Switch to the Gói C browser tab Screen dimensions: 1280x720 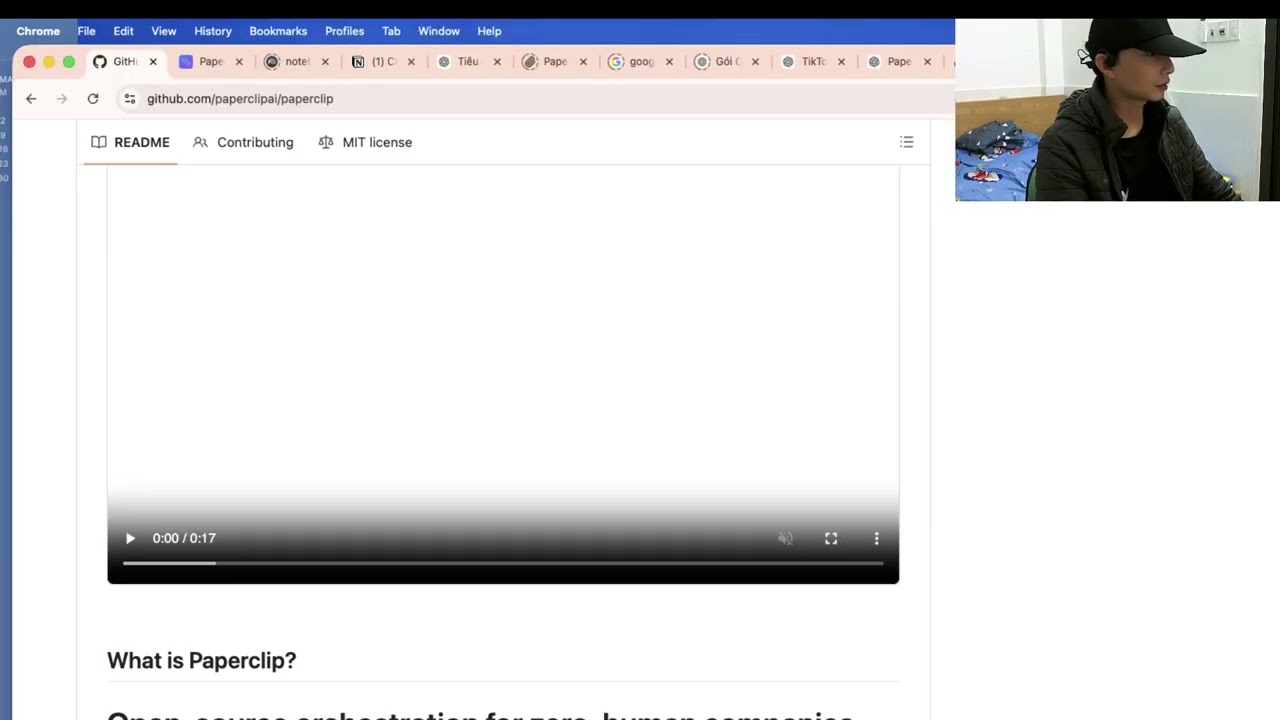[x=726, y=62]
